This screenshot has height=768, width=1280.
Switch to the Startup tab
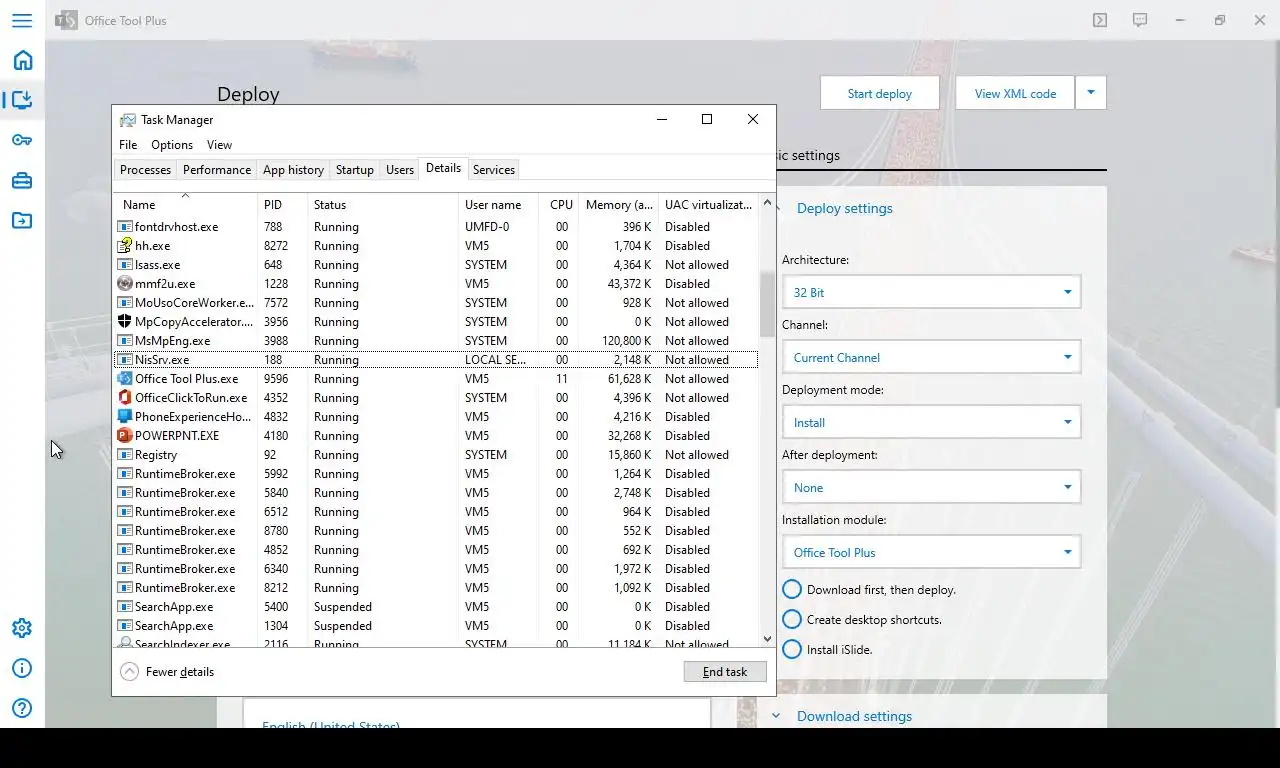pos(355,170)
